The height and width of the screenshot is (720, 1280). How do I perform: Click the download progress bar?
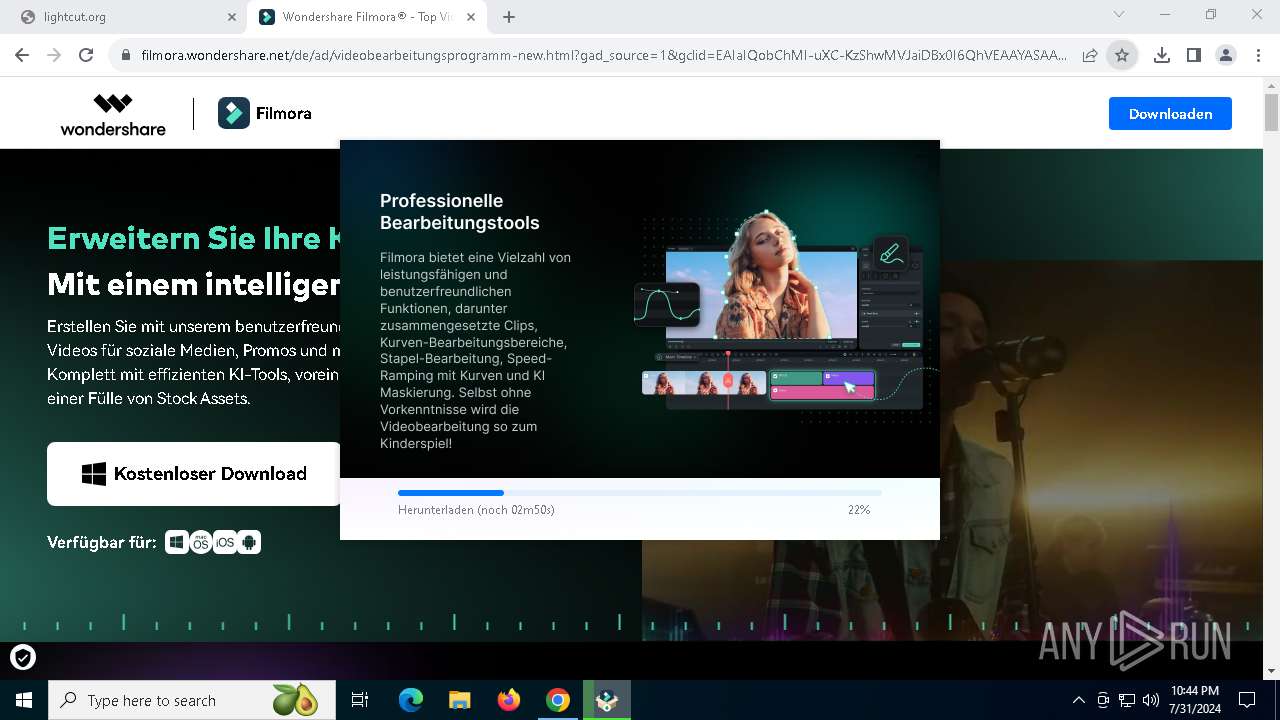click(x=640, y=493)
